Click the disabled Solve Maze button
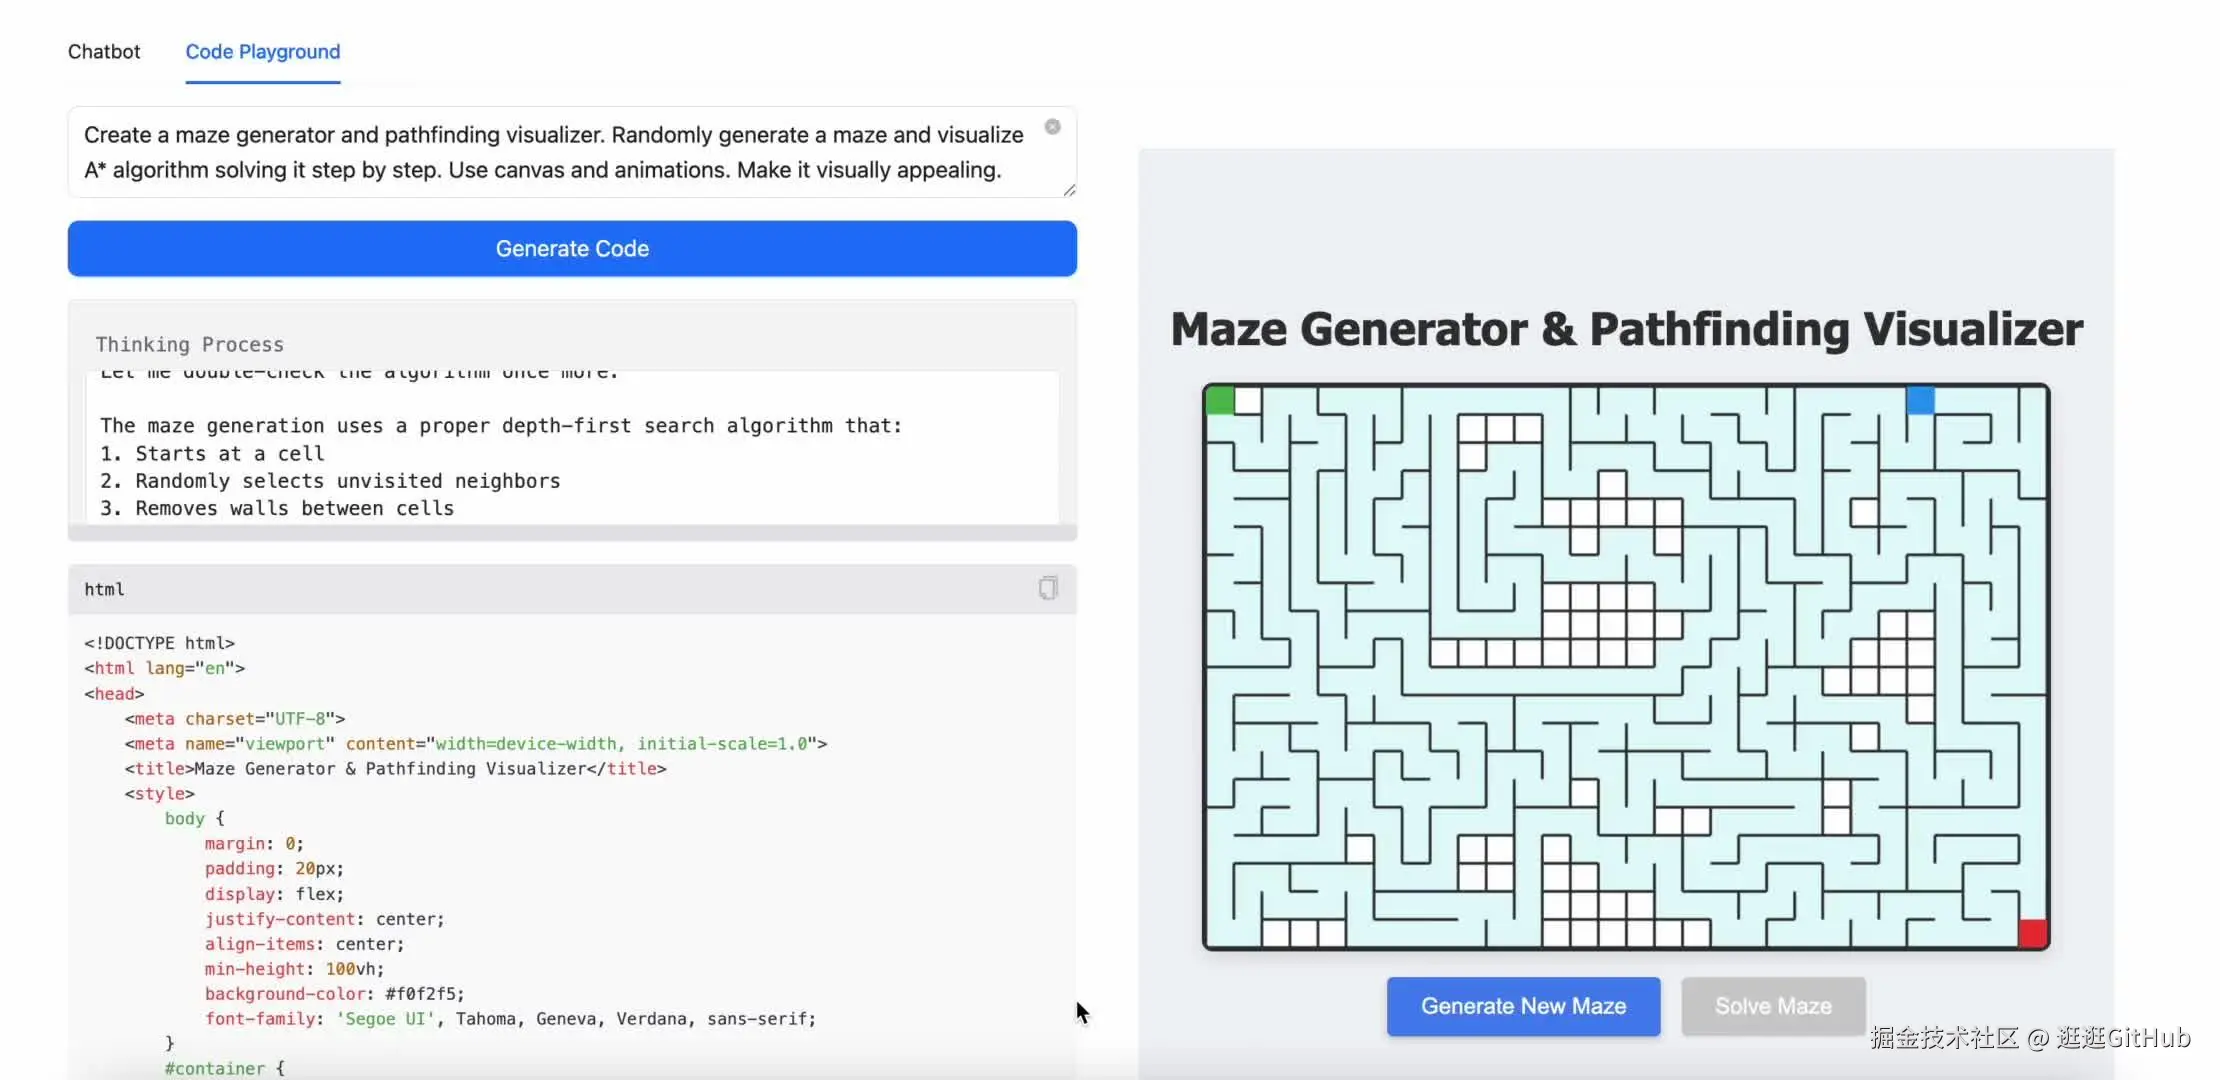The image size is (2220, 1080). (1773, 1006)
